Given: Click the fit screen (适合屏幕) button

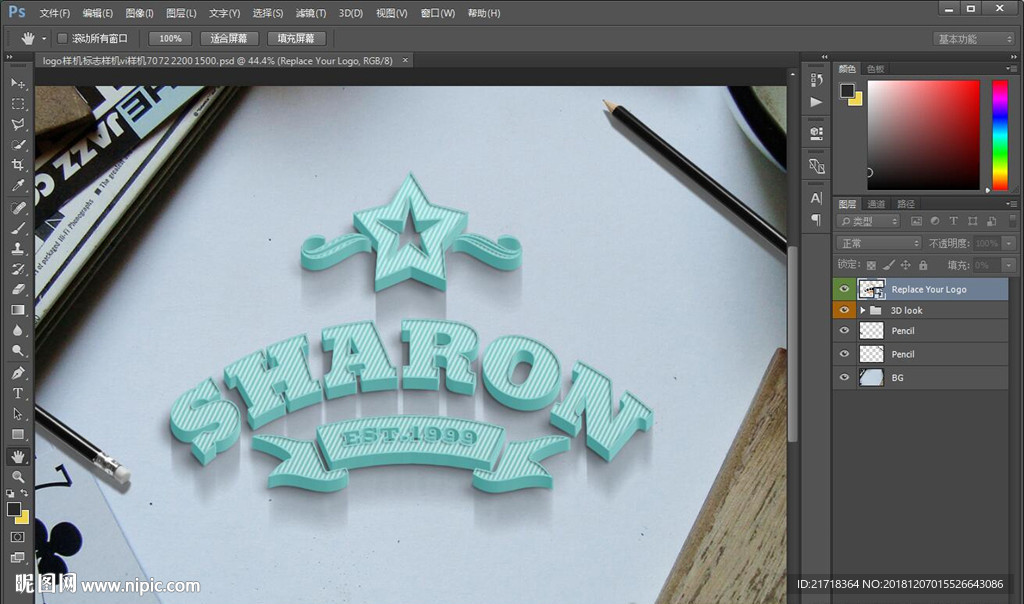Looking at the screenshot, I should pos(229,39).
